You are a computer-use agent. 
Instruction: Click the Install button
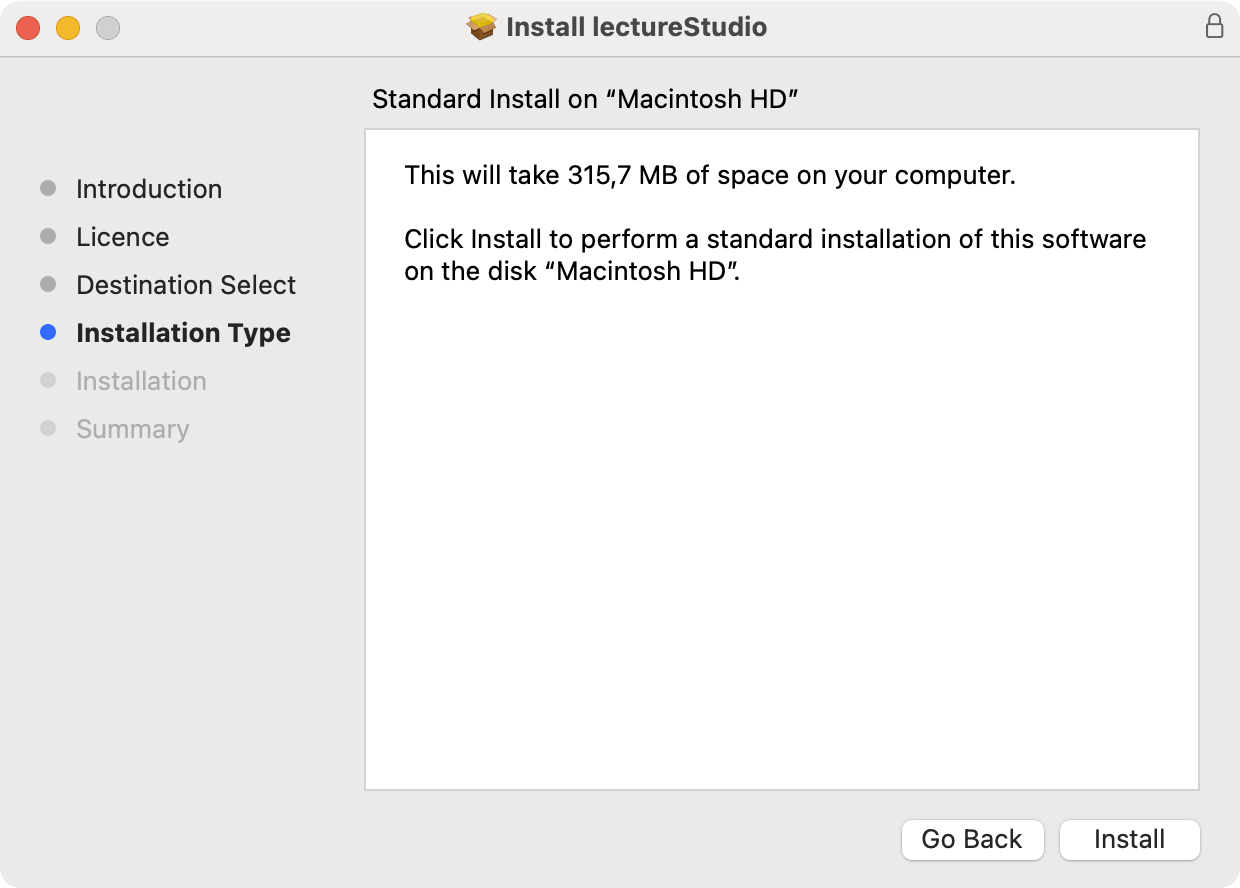pyautogui.click(x=1129, y=840)
